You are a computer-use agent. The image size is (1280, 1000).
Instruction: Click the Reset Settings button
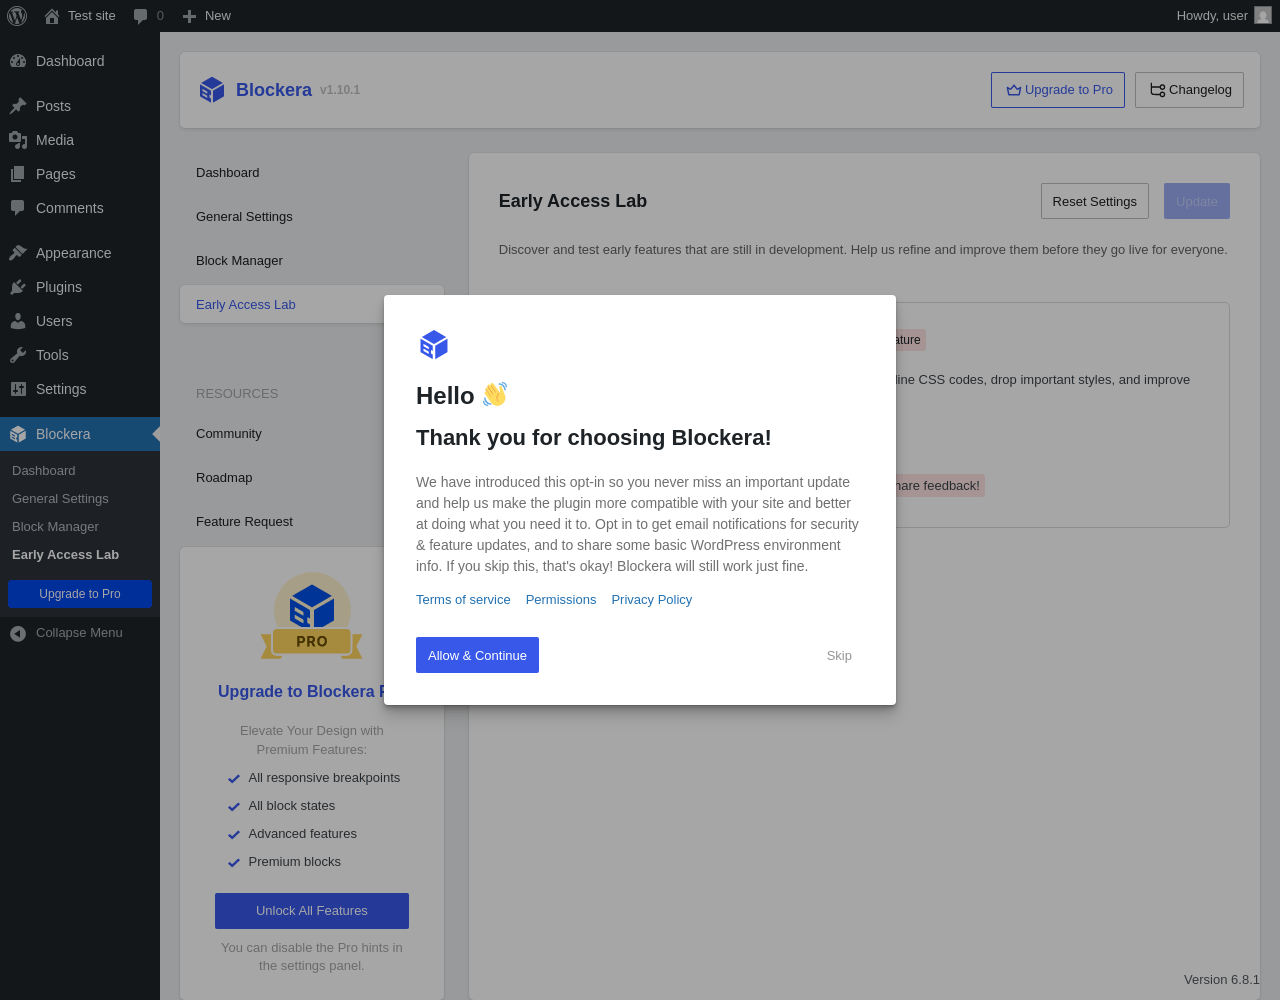(1094, 201)
